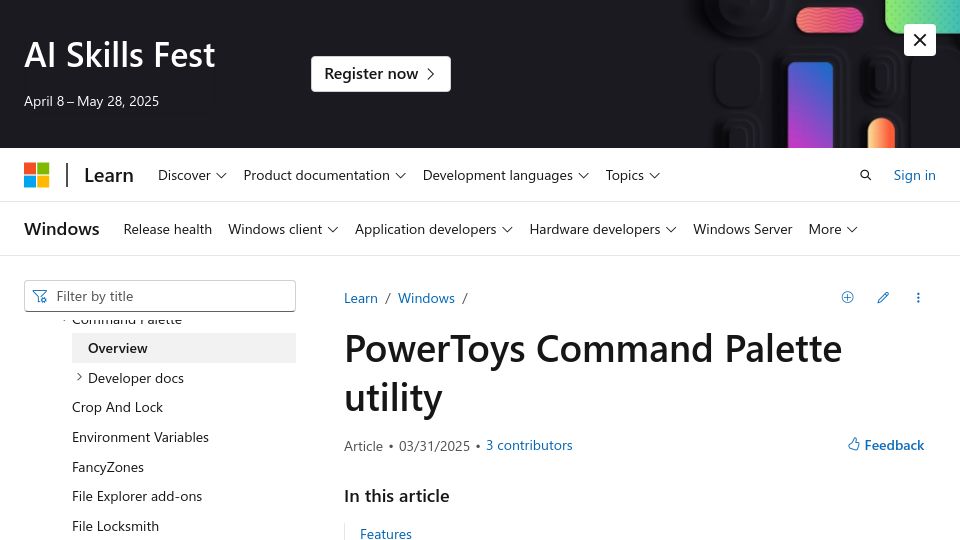The height and width of the screenshot is (540, 960).
Task: Click the Register now button
Action: (381, 74)
